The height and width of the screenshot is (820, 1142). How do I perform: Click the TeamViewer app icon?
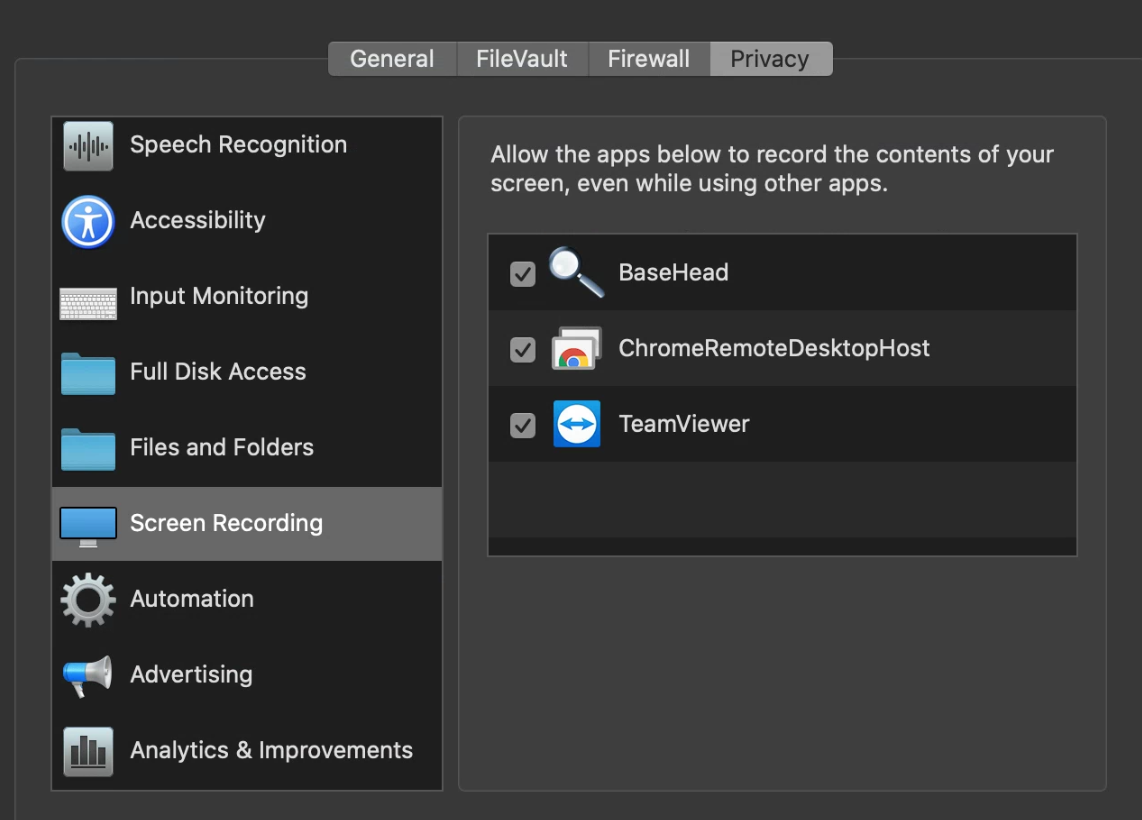tap(577, 423)
